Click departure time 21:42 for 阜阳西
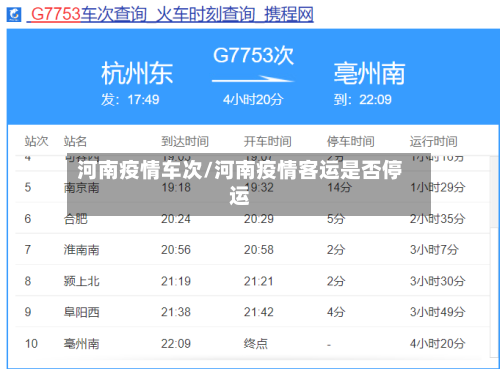Viewport: 500px width, 369px height. [259, 312]
